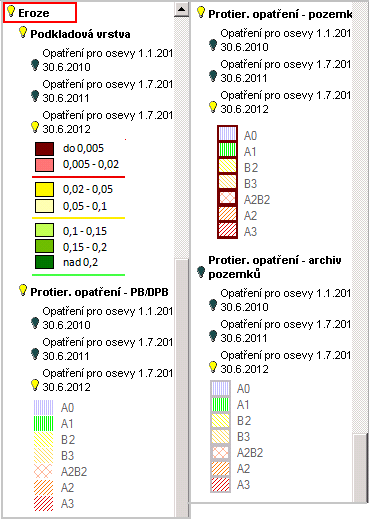The height and width of the screenshot is (522, 371).
Task: Click the B2 label in the pozemk legend
Action: click(x=251, y=167)
